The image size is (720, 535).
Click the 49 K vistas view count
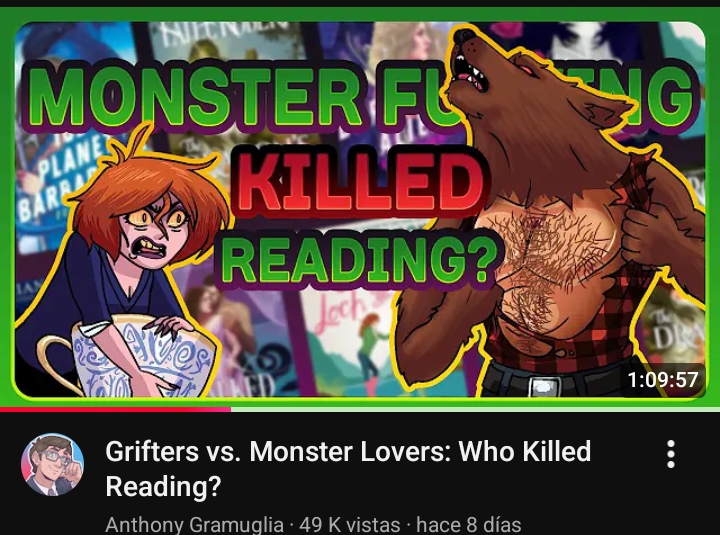[350, 524]
